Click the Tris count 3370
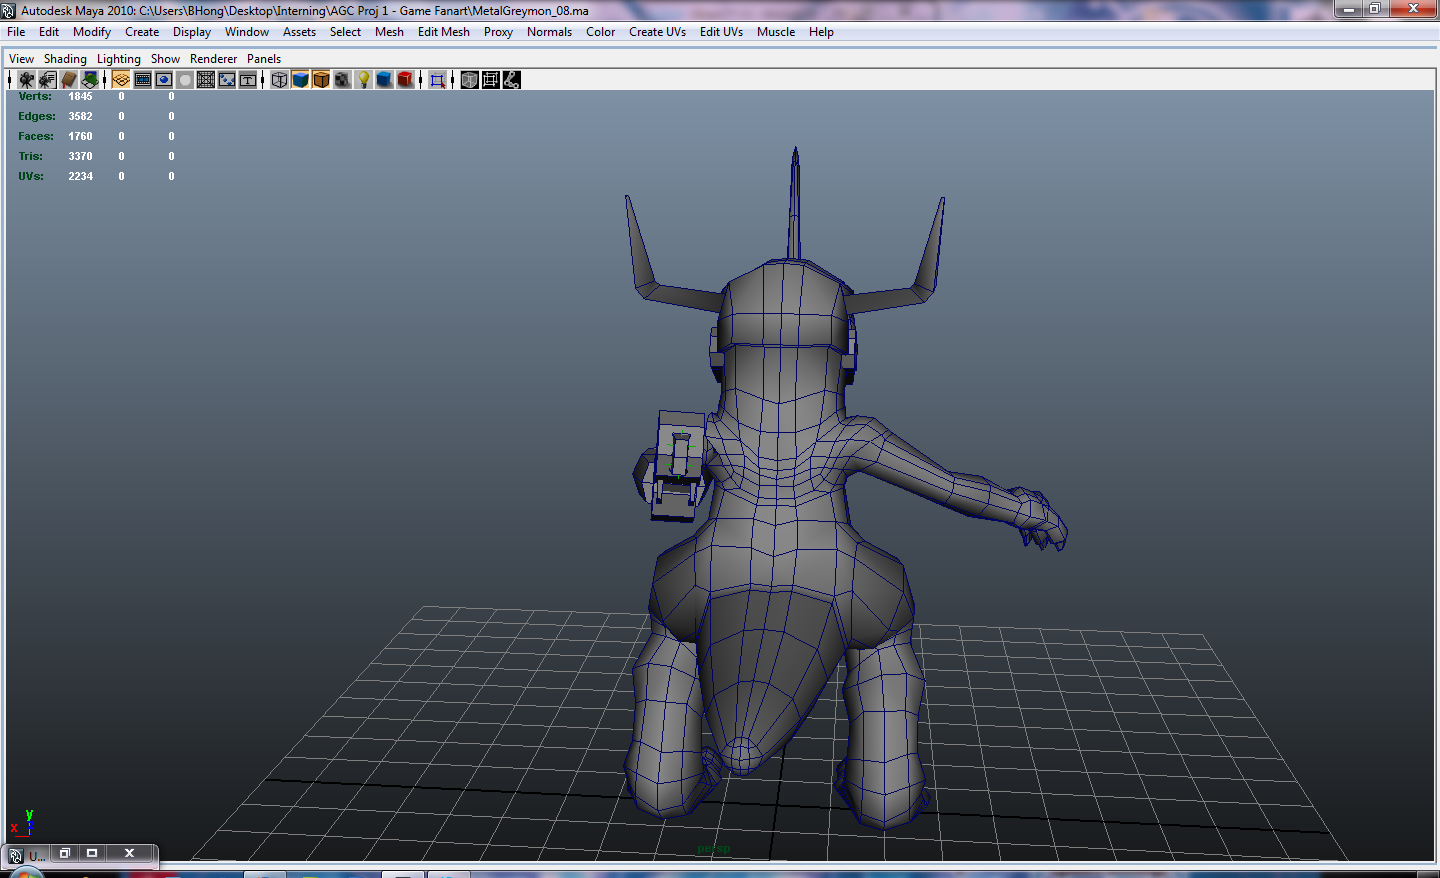Image resolution: width=1440 pixels, height=878 pixels. click(80, 157)
